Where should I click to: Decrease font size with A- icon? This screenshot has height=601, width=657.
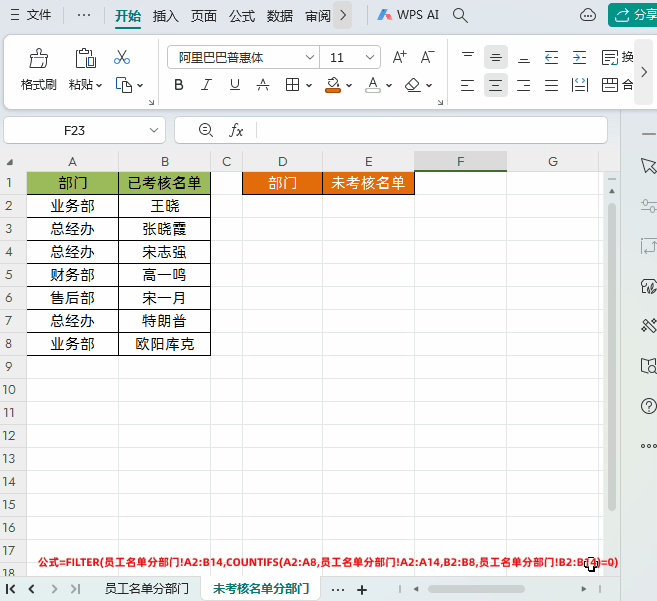point(427,57)
